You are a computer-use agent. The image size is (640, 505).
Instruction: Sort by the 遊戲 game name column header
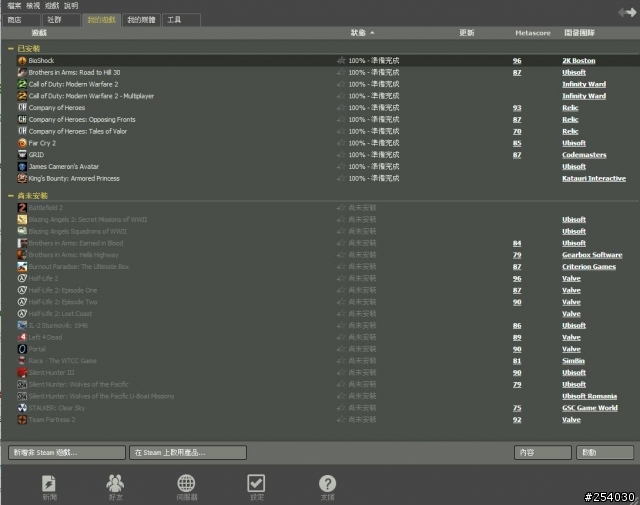point(39,33)
